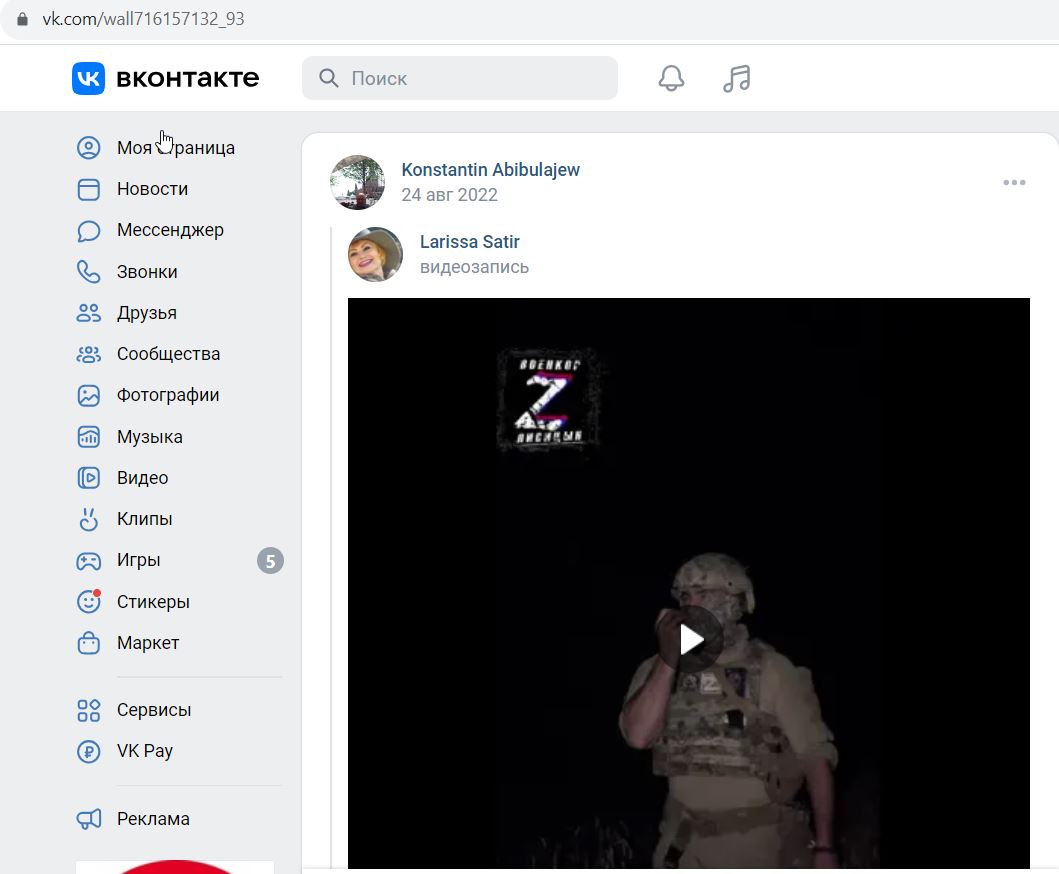1059x874 pixels.
Task: Open post options three-dot menu
Action: coord(1014,182)
